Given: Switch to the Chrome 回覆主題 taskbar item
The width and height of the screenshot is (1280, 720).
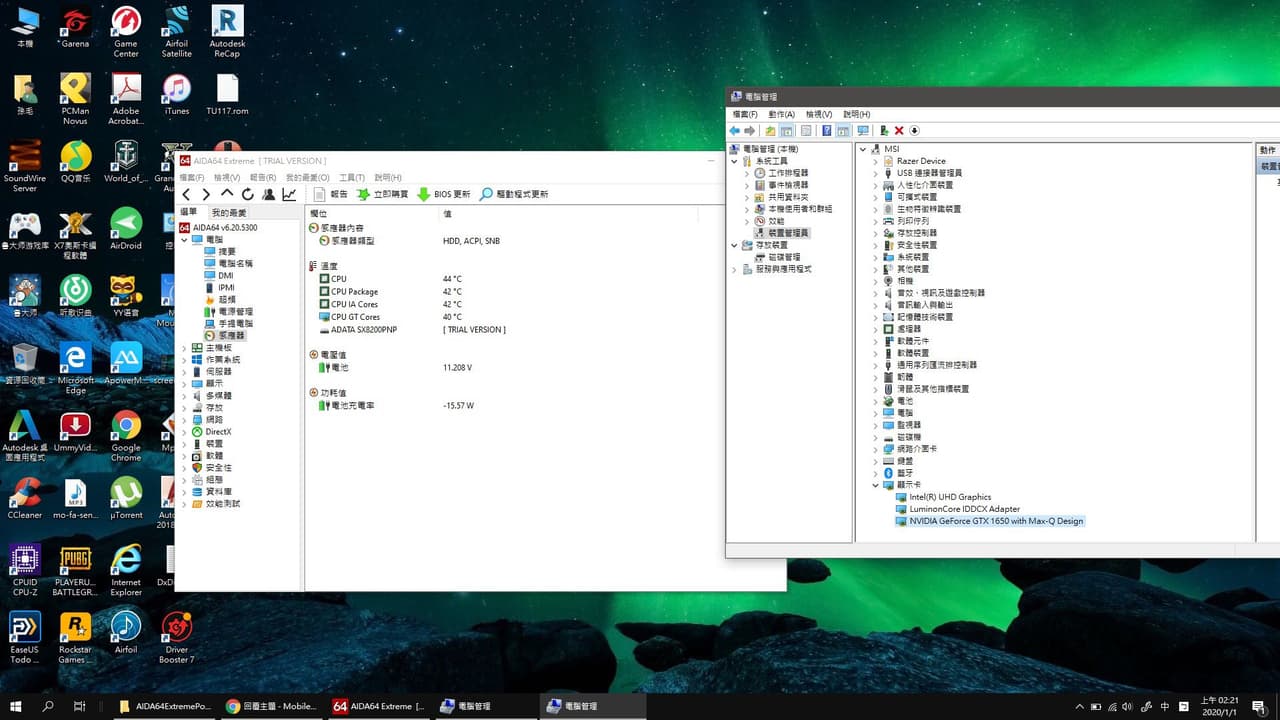Looking at the screenshot, I should point(270,706).
